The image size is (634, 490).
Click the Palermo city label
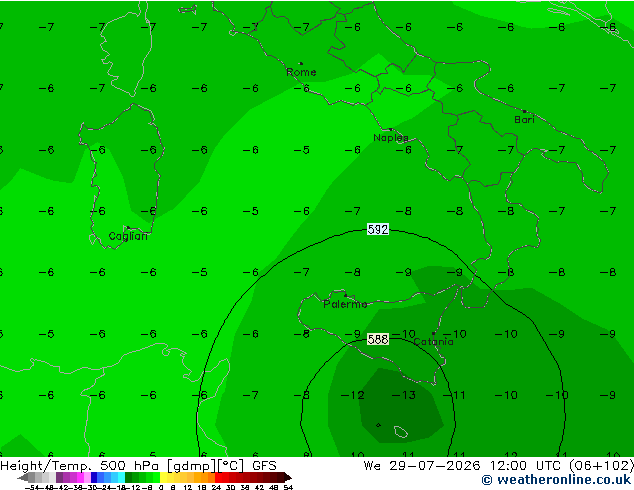[x=345, y=304]
